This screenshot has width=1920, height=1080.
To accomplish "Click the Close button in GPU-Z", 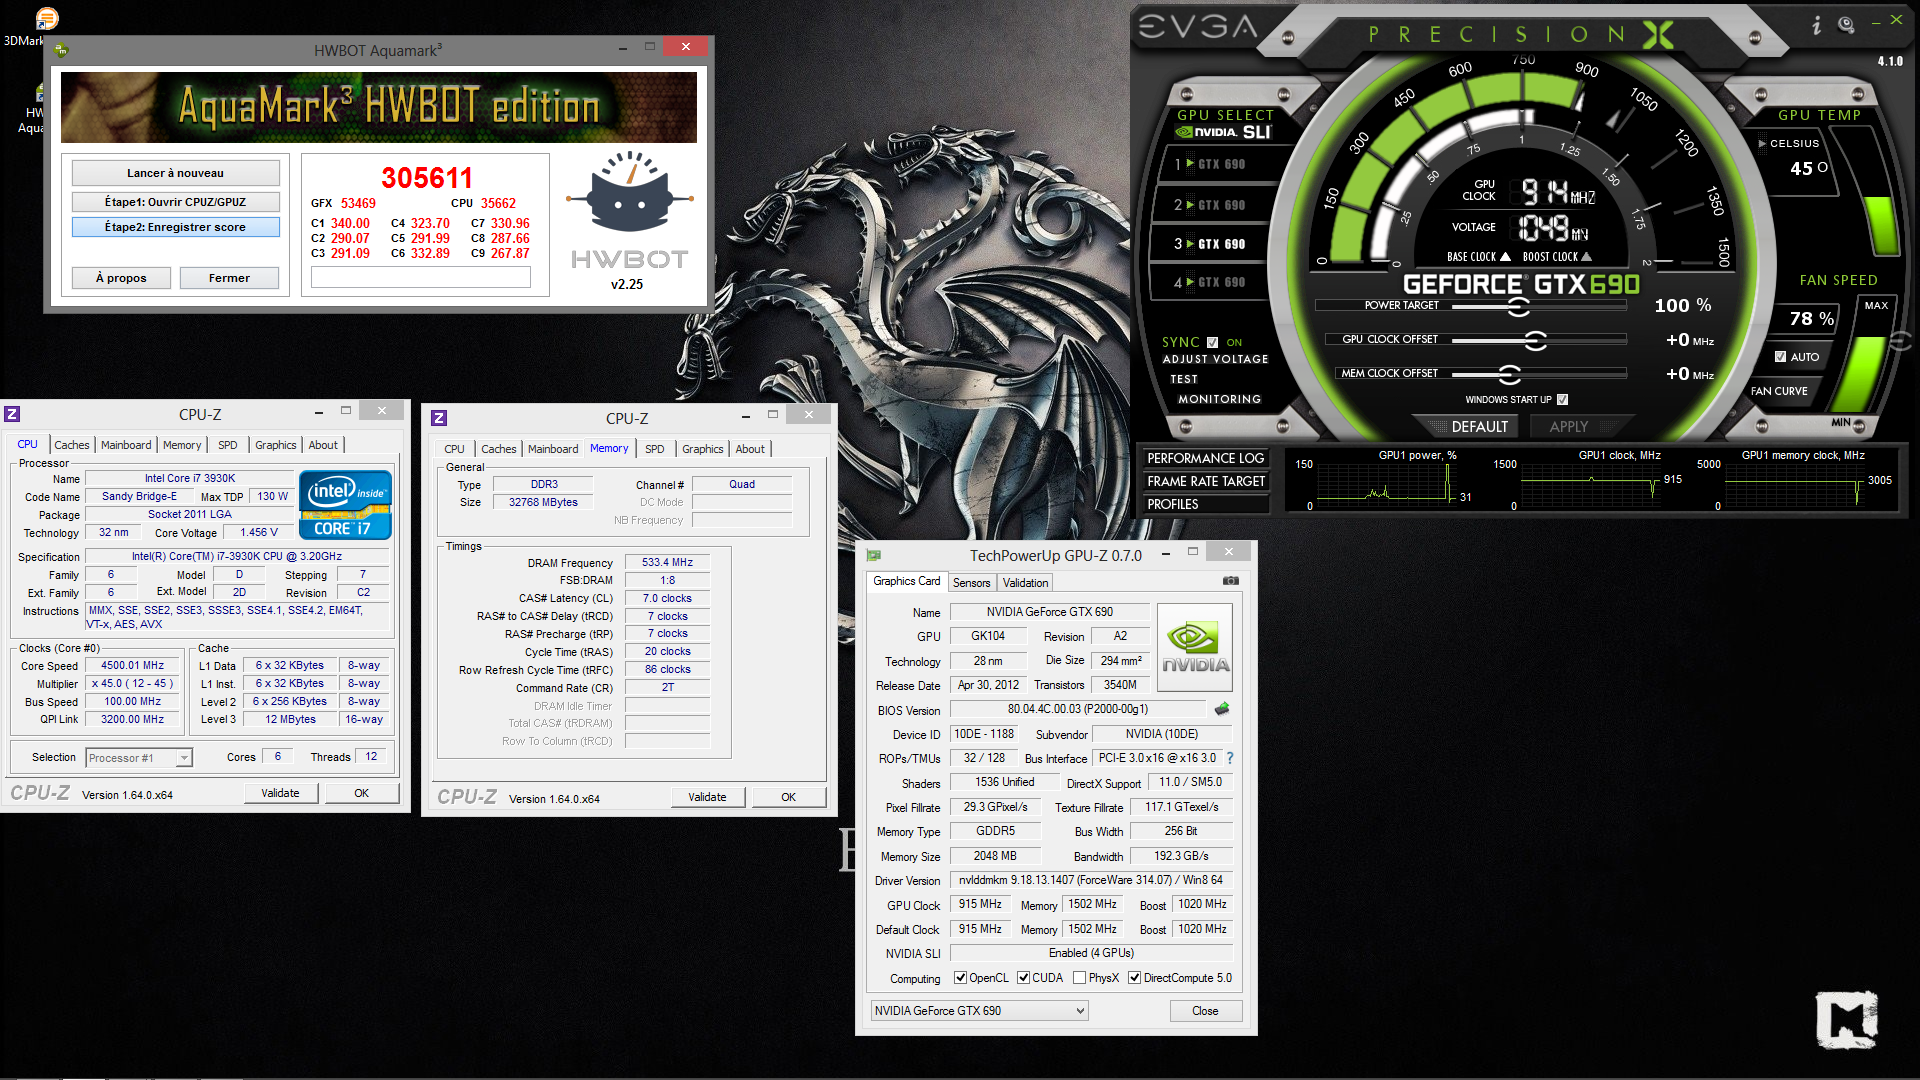I will click(x=1205, y=1011).
